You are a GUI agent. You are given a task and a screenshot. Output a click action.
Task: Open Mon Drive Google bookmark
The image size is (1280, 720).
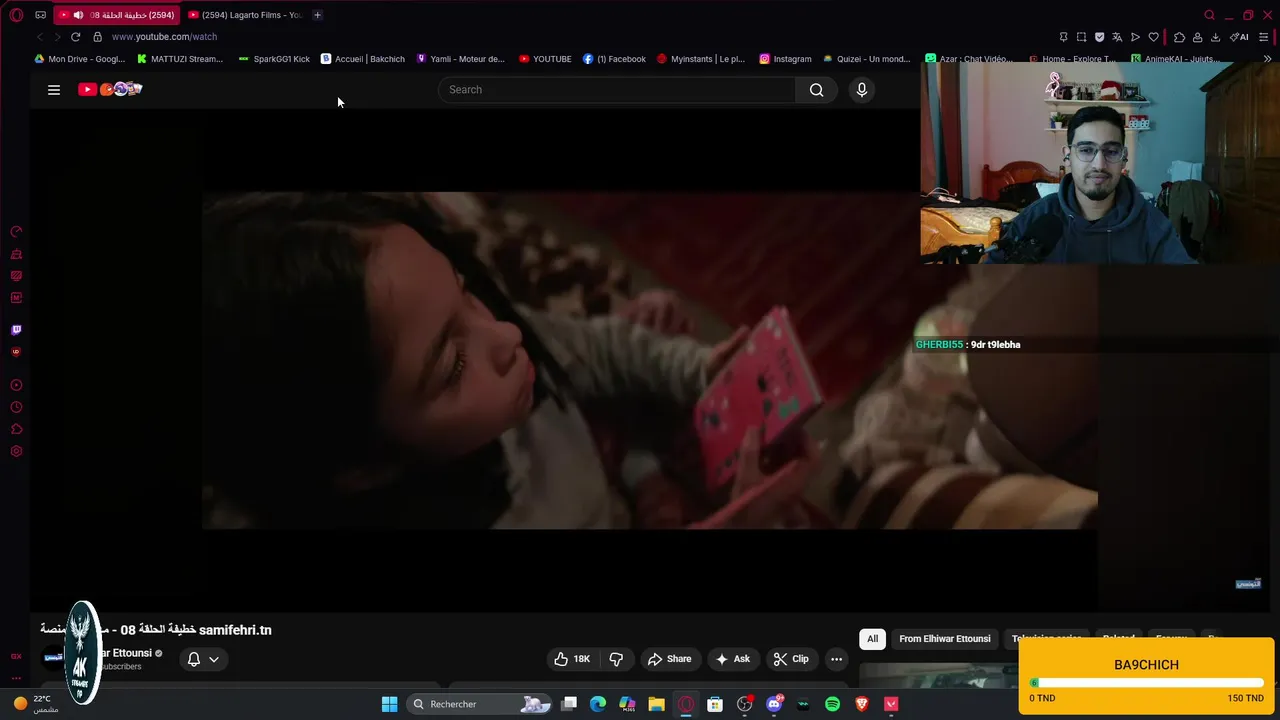(80, 59)
